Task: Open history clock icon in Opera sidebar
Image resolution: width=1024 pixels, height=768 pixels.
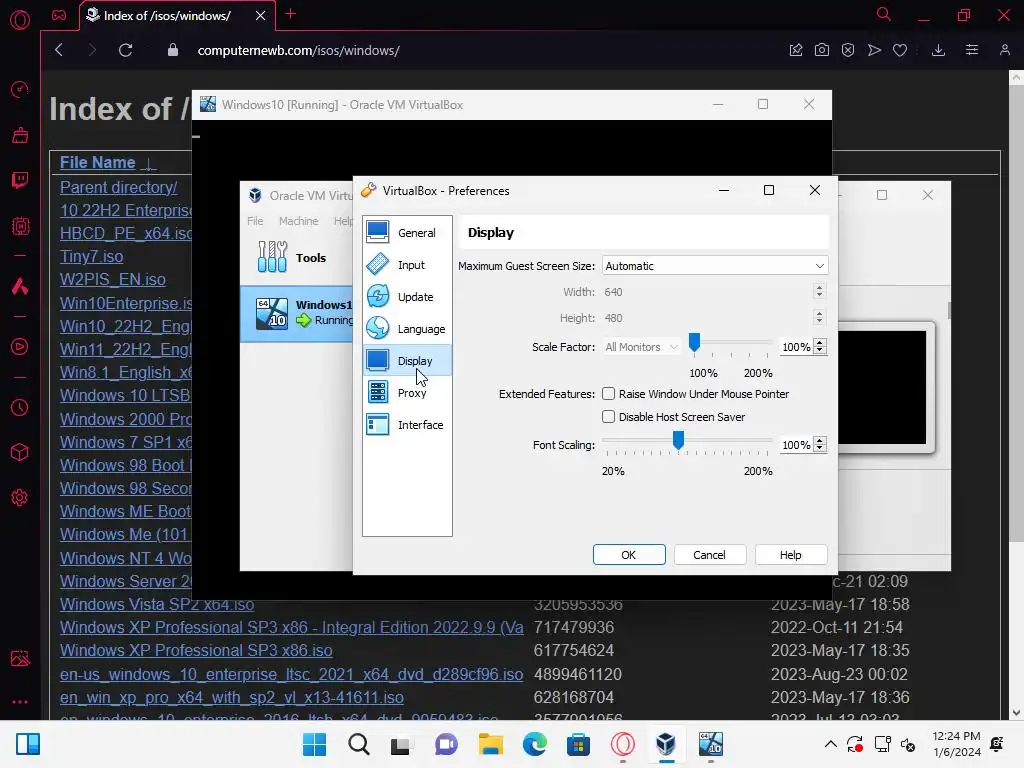Action: click(x=20, y=408)
